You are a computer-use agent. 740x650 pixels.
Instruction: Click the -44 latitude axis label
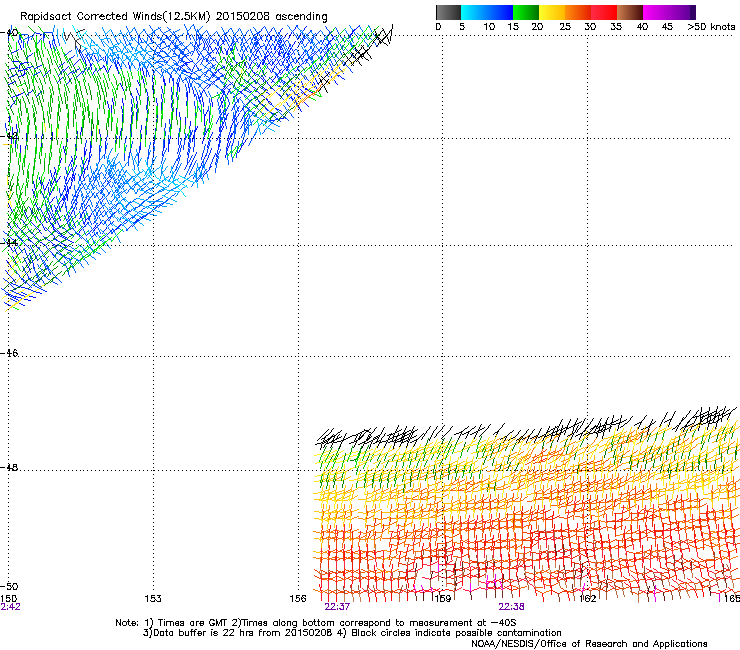[x=10, y=242]
